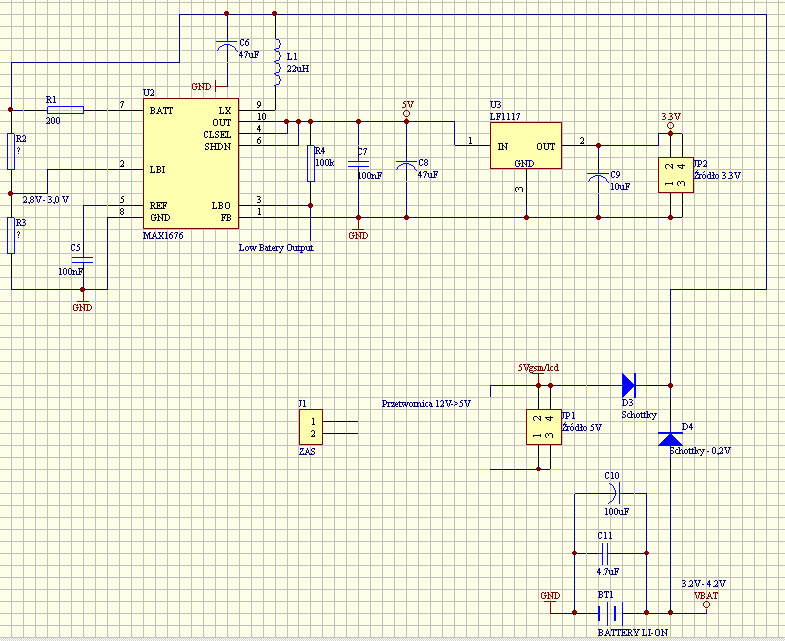Screen dimensions: 785x641
Task: Click the REF pin label on U2
Action: (158, 206)
